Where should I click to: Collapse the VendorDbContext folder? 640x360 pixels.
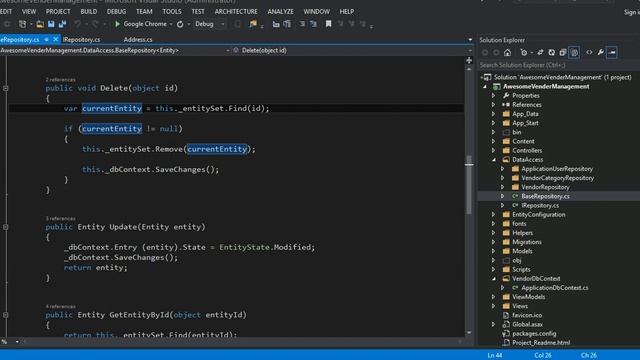pos(493,279)
